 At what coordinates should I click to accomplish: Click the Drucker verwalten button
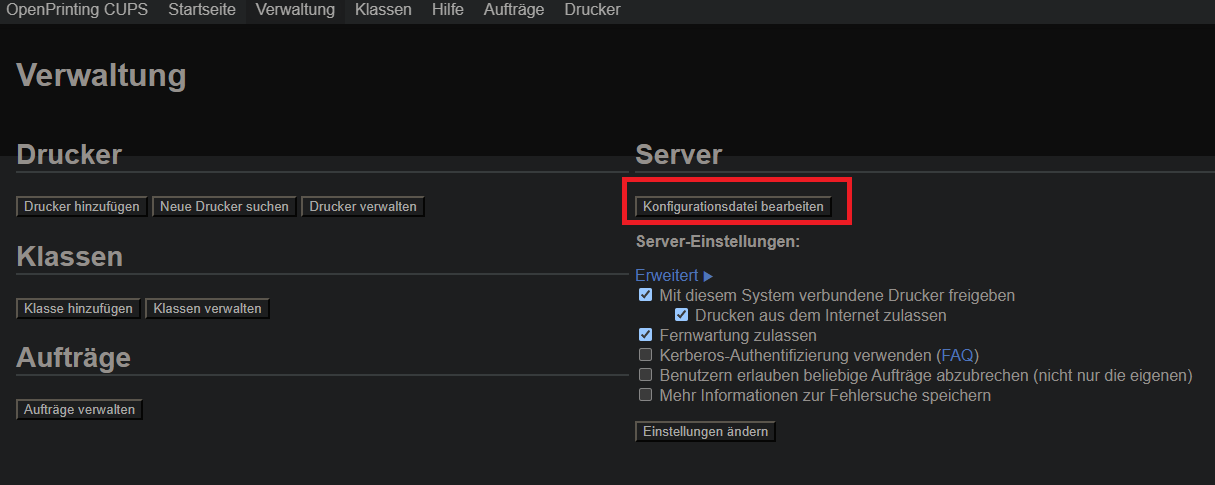click(363, 207)
